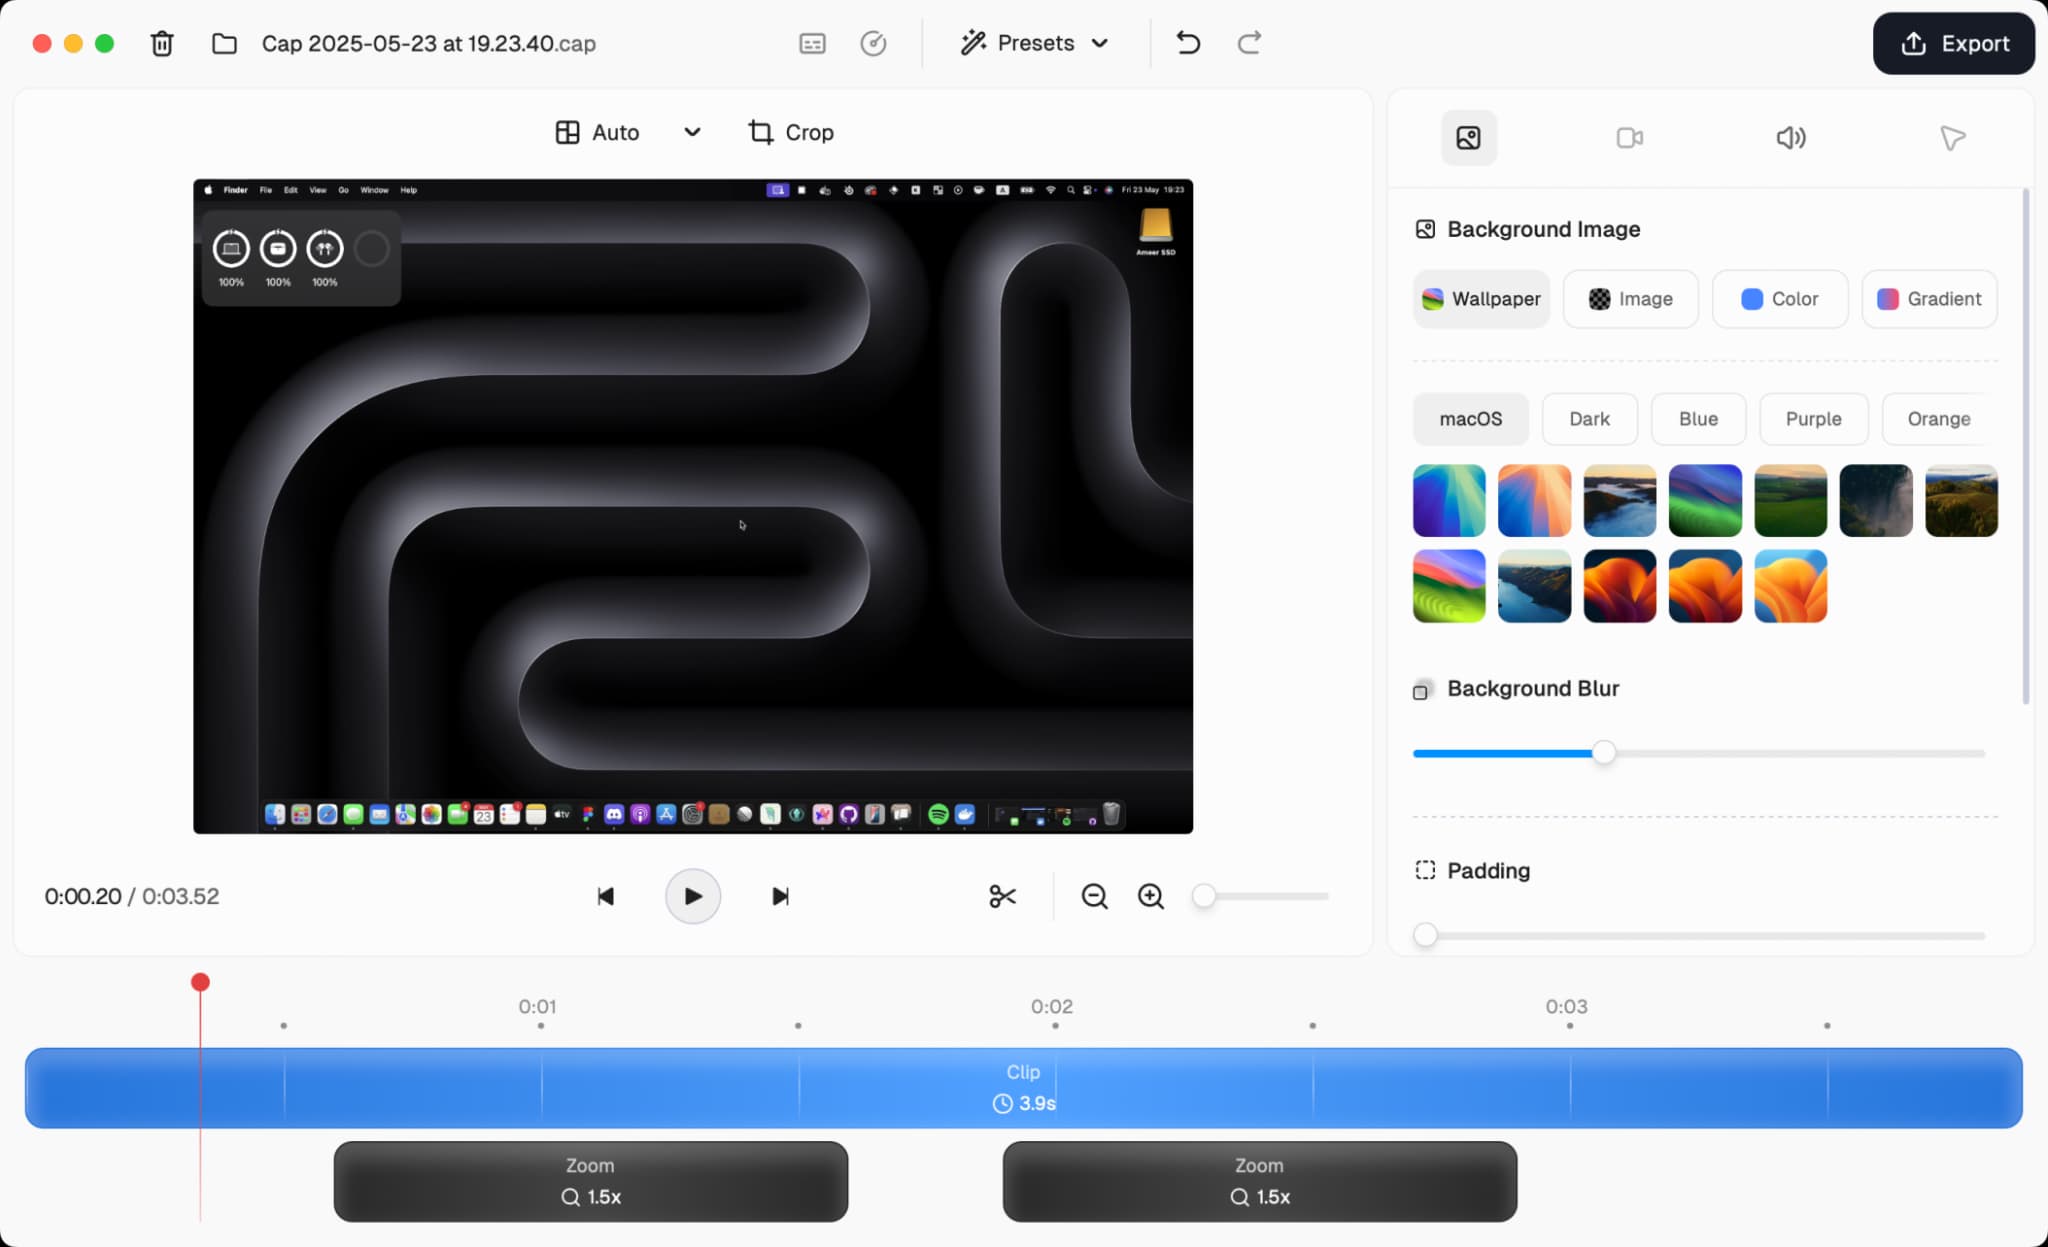
Task: Redo the last edit
Action: [x=1248, y=42]
